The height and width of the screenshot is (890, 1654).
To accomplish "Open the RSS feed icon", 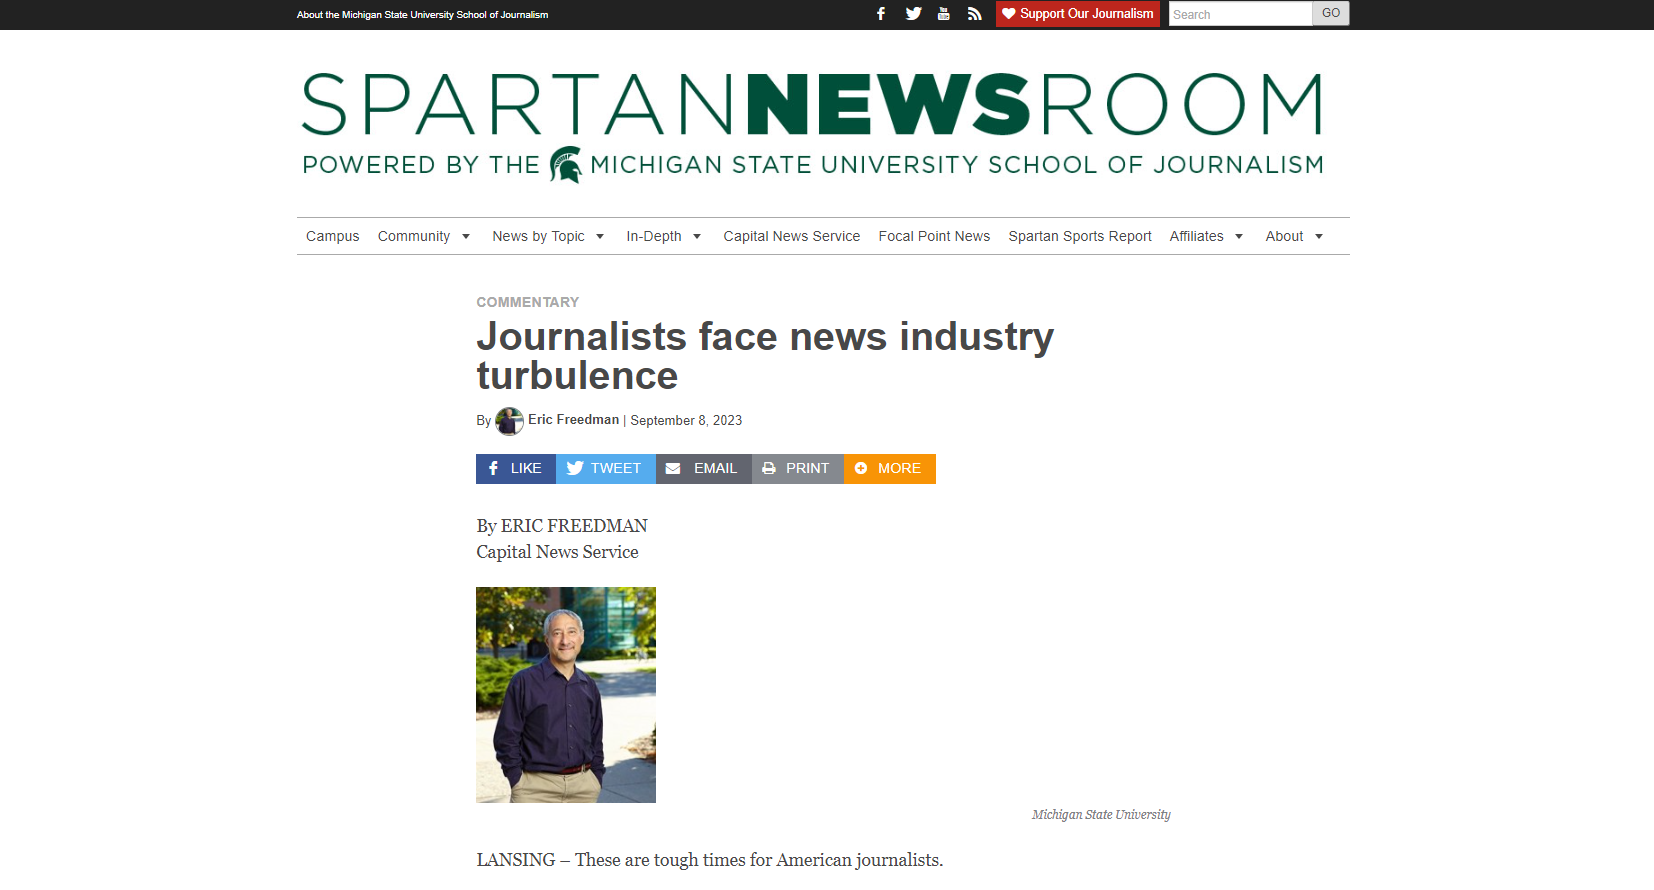I will (974, 14).
